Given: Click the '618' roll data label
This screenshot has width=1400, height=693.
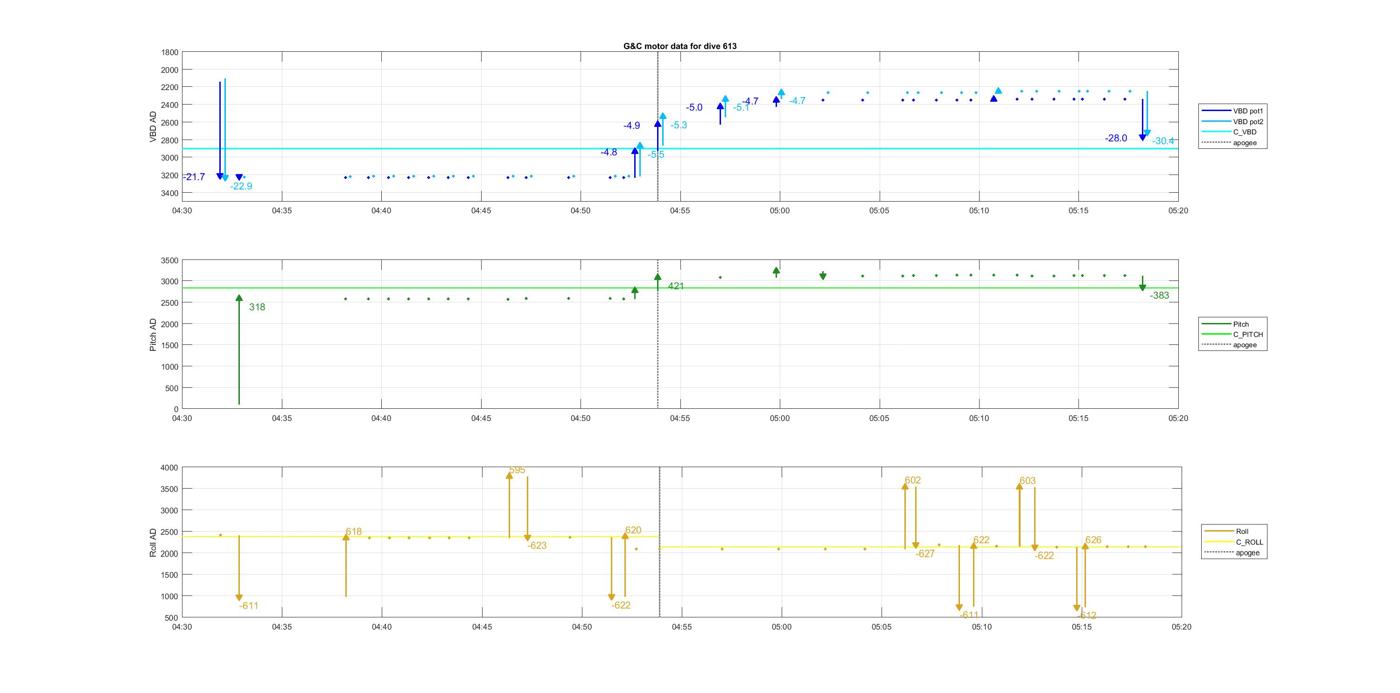Looking at the screenshot, I should pyautogui.click(x=354, y=532).
